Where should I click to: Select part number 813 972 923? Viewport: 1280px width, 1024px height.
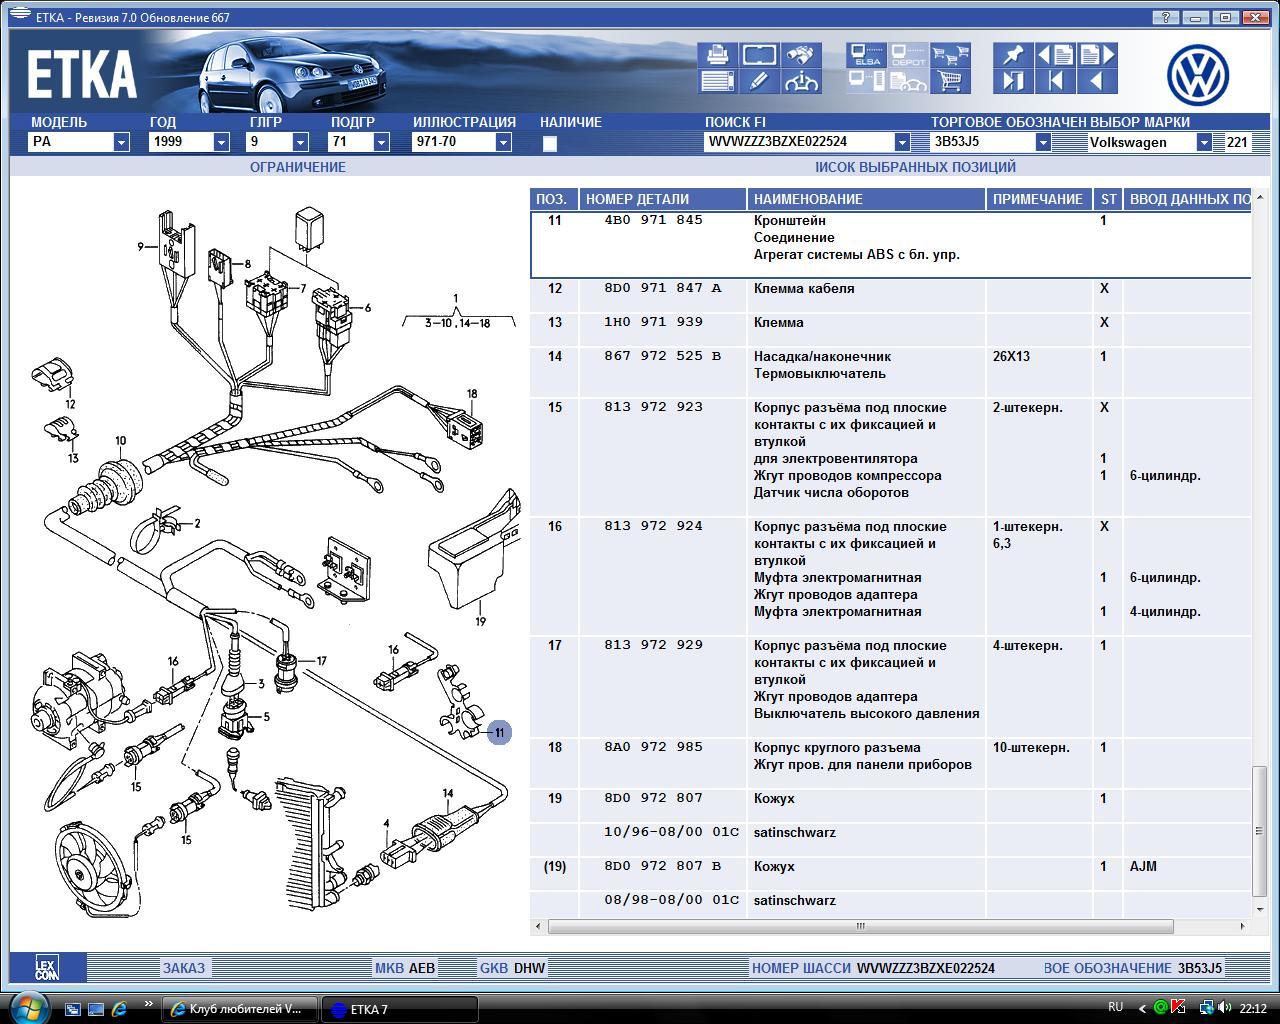pyautogui.click(x=653, y=407)
